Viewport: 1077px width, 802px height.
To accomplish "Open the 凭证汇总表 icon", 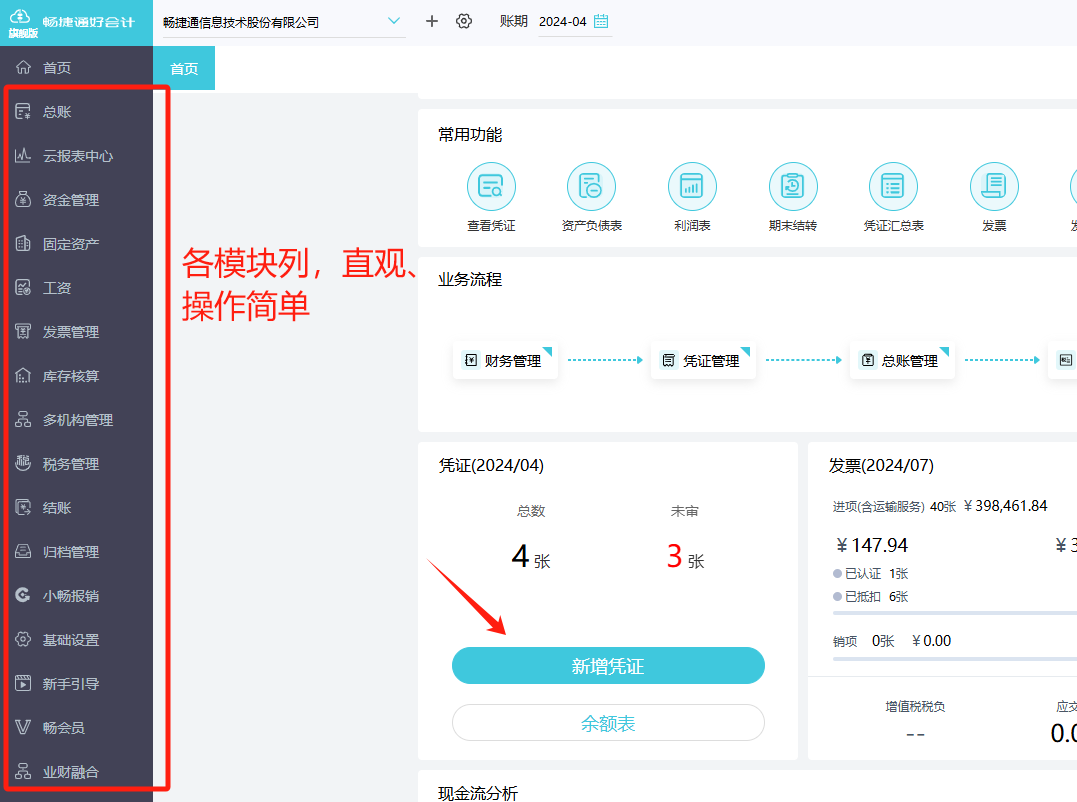I will (893, 186).
